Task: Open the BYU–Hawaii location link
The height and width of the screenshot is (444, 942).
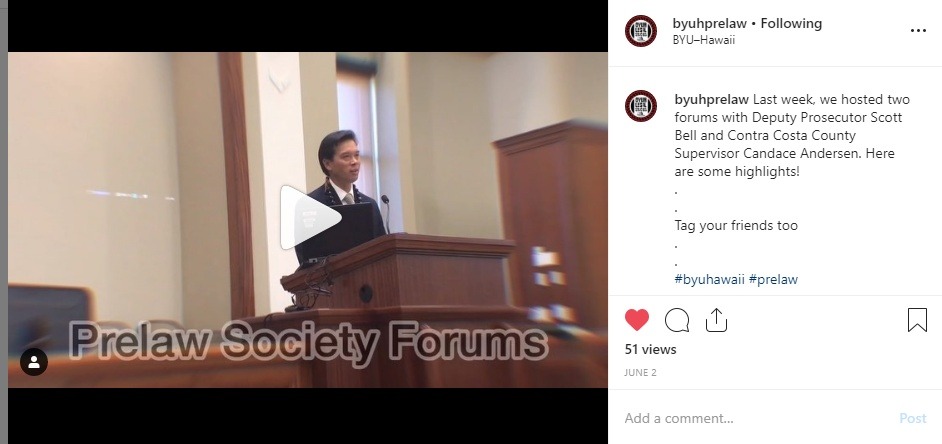Action: tap(703, 40)
